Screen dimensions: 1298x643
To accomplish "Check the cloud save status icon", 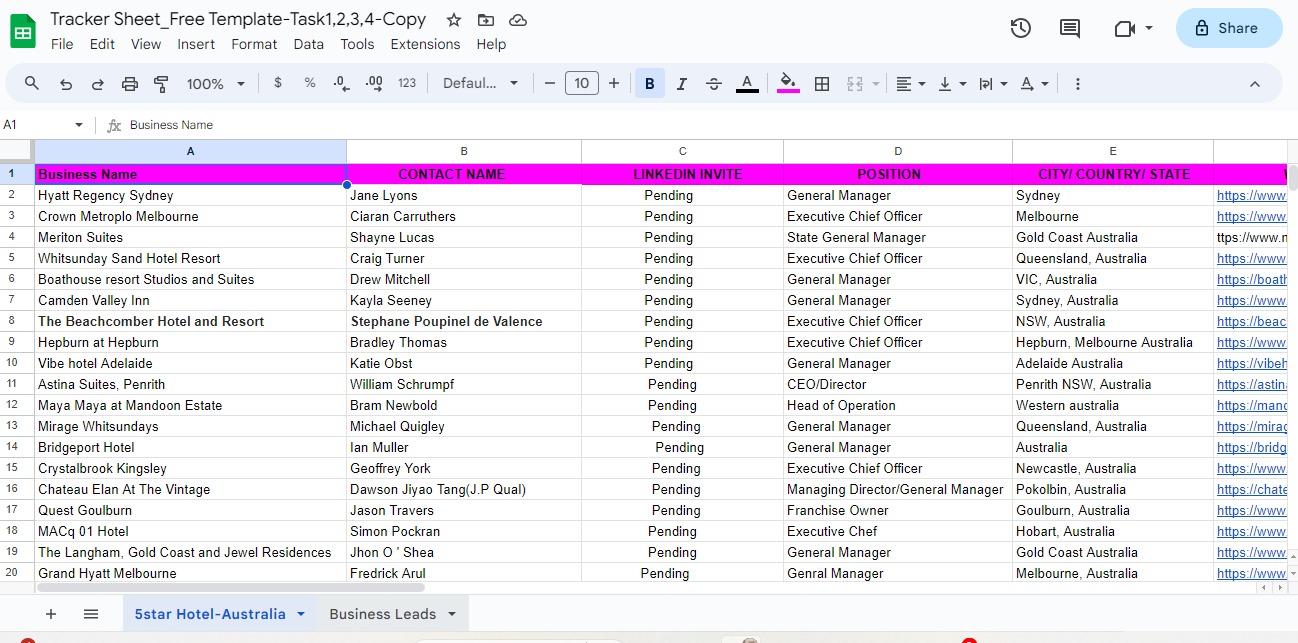I will pos(518,20).
